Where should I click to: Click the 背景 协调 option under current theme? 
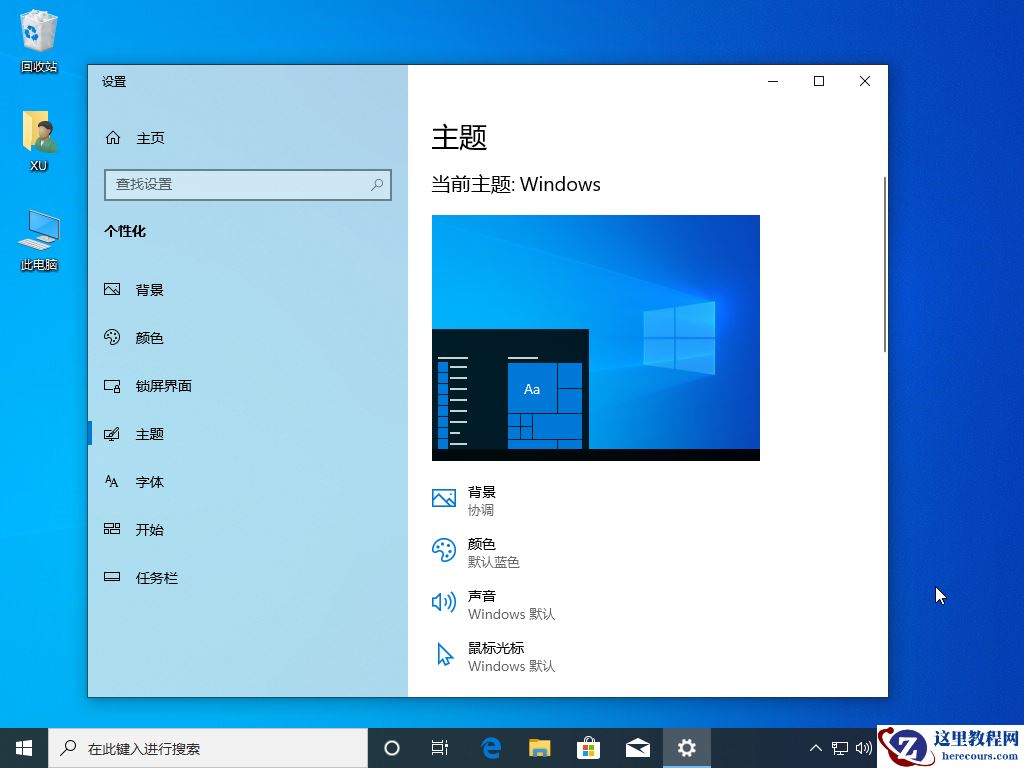[480, 500]
